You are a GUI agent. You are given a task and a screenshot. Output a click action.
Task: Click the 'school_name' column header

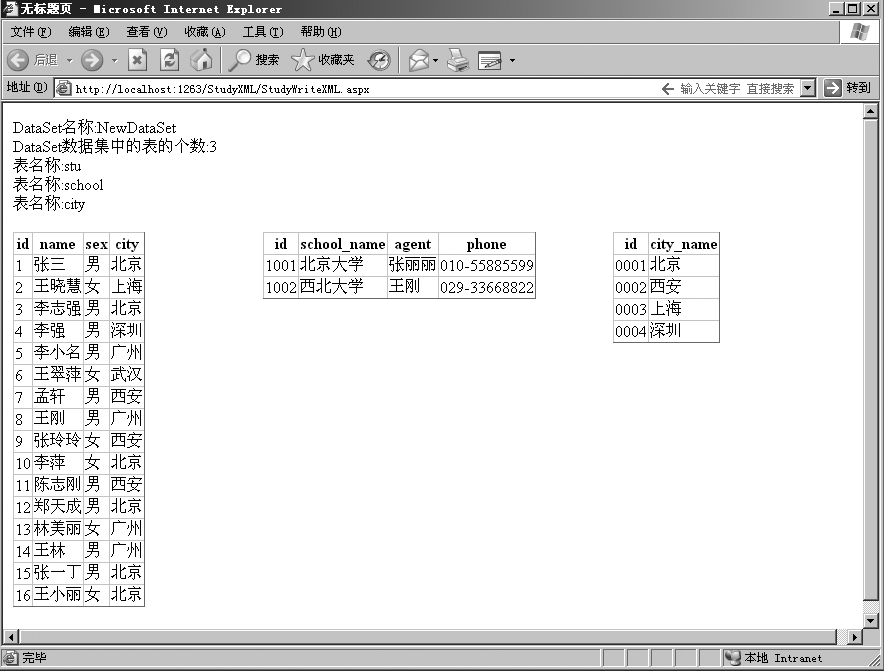click(342, 244)
